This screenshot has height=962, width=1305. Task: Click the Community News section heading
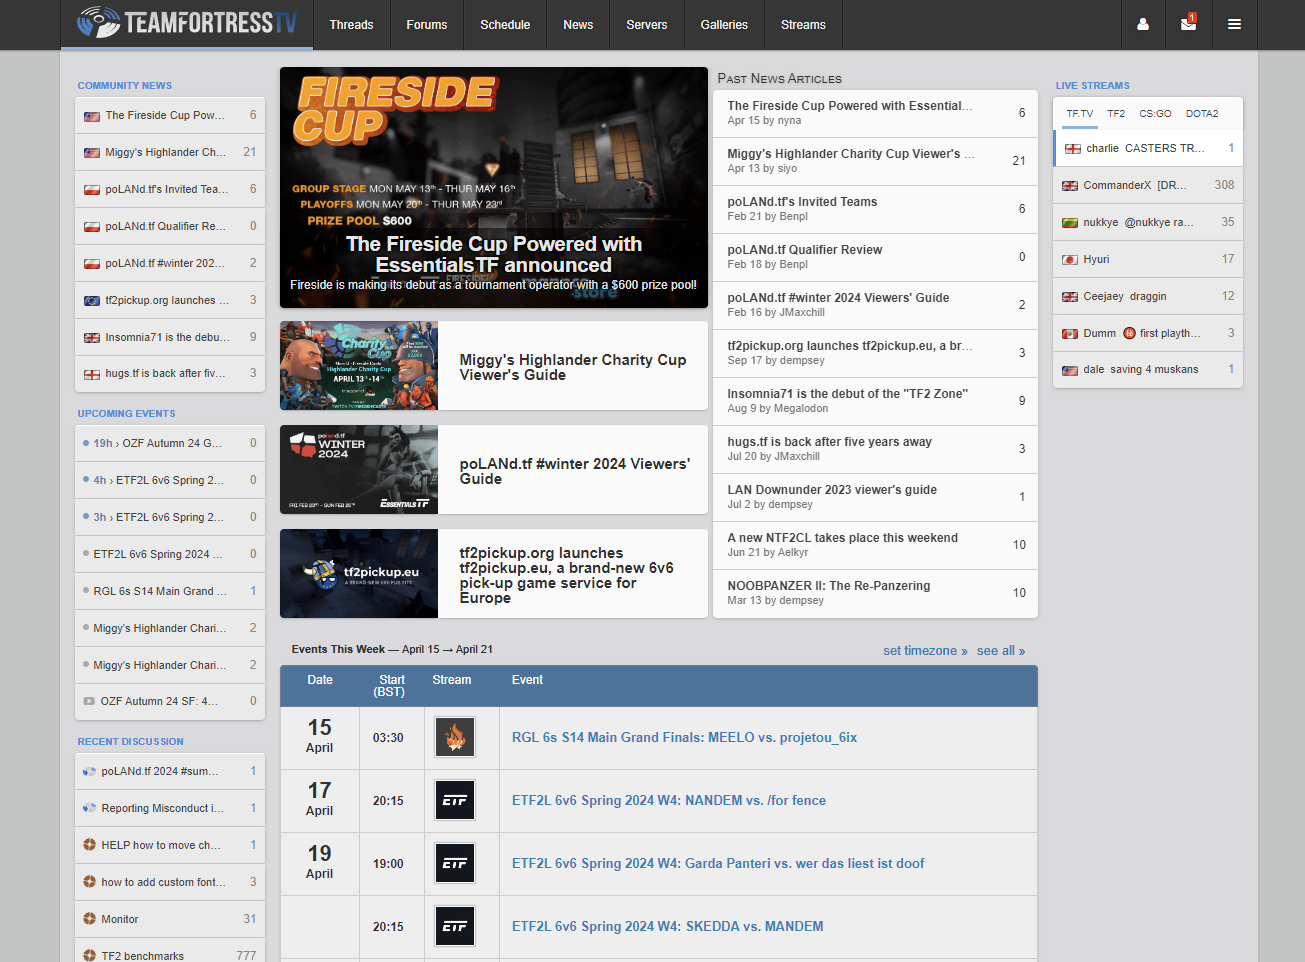[x=125, y=86]
